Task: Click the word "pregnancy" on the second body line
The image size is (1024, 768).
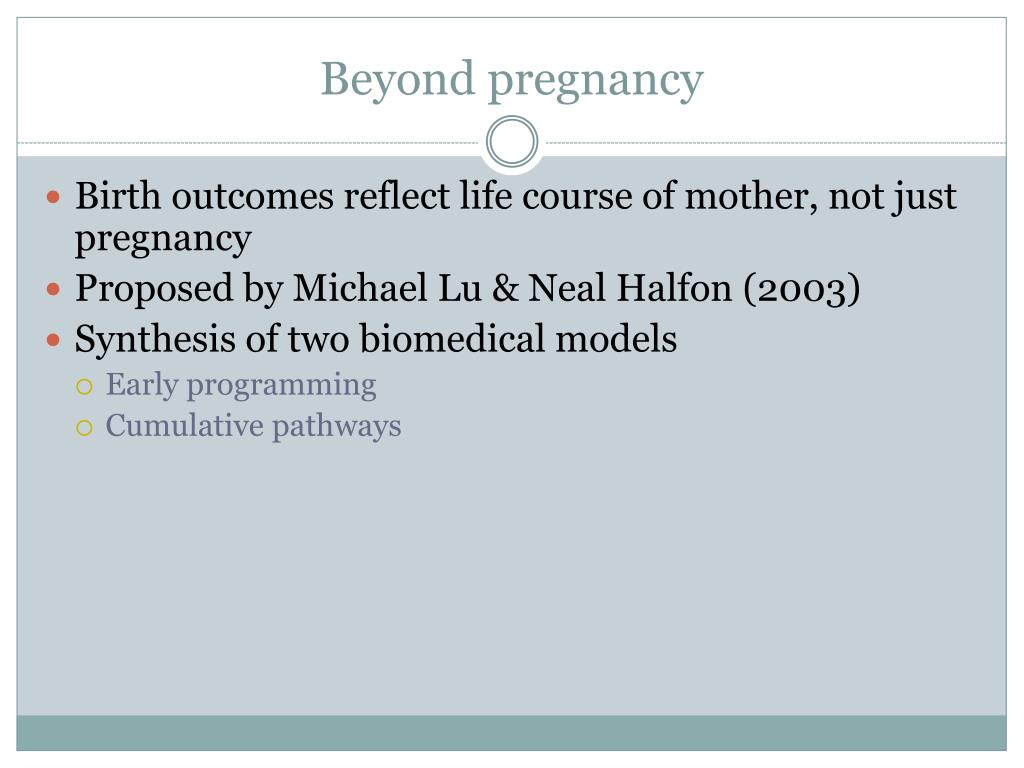Action: click(163, 239)
